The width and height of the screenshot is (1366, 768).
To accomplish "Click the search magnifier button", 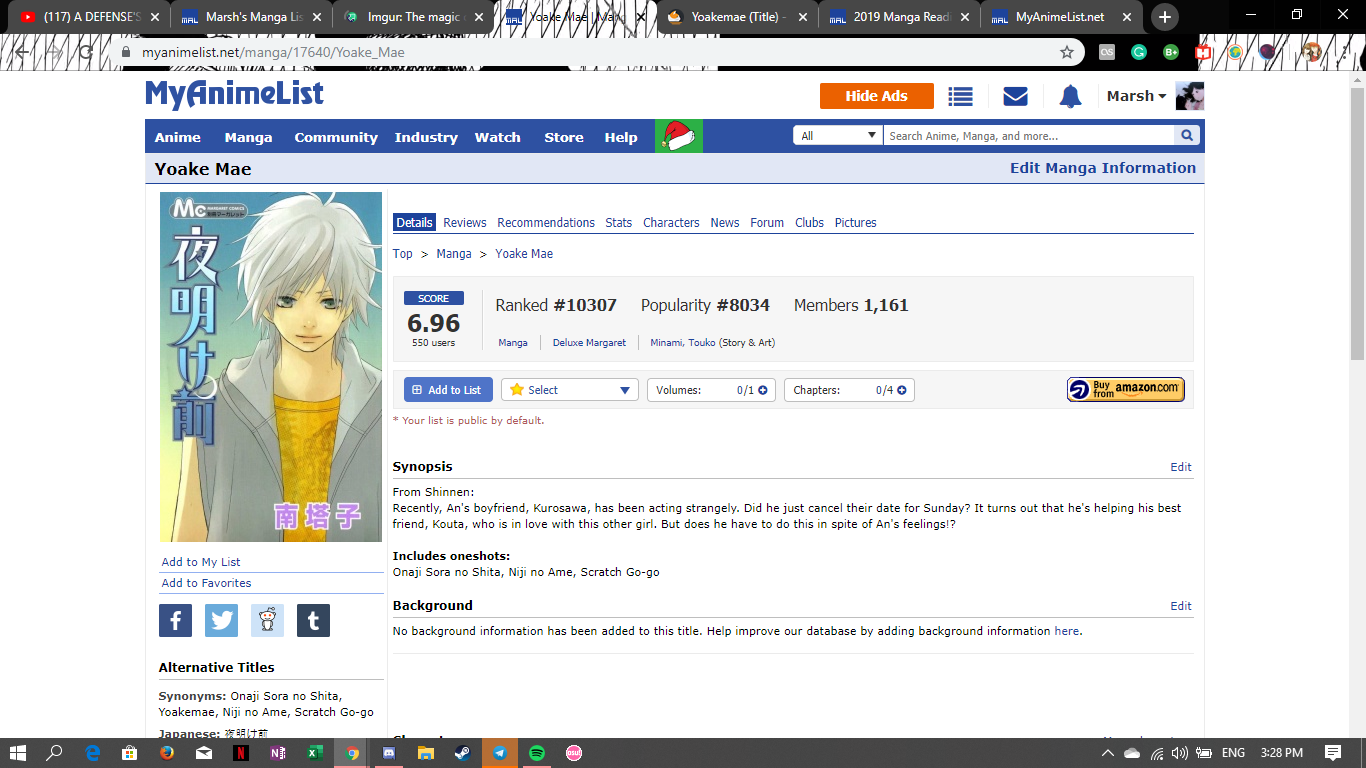I will [x=1187, y=136].
